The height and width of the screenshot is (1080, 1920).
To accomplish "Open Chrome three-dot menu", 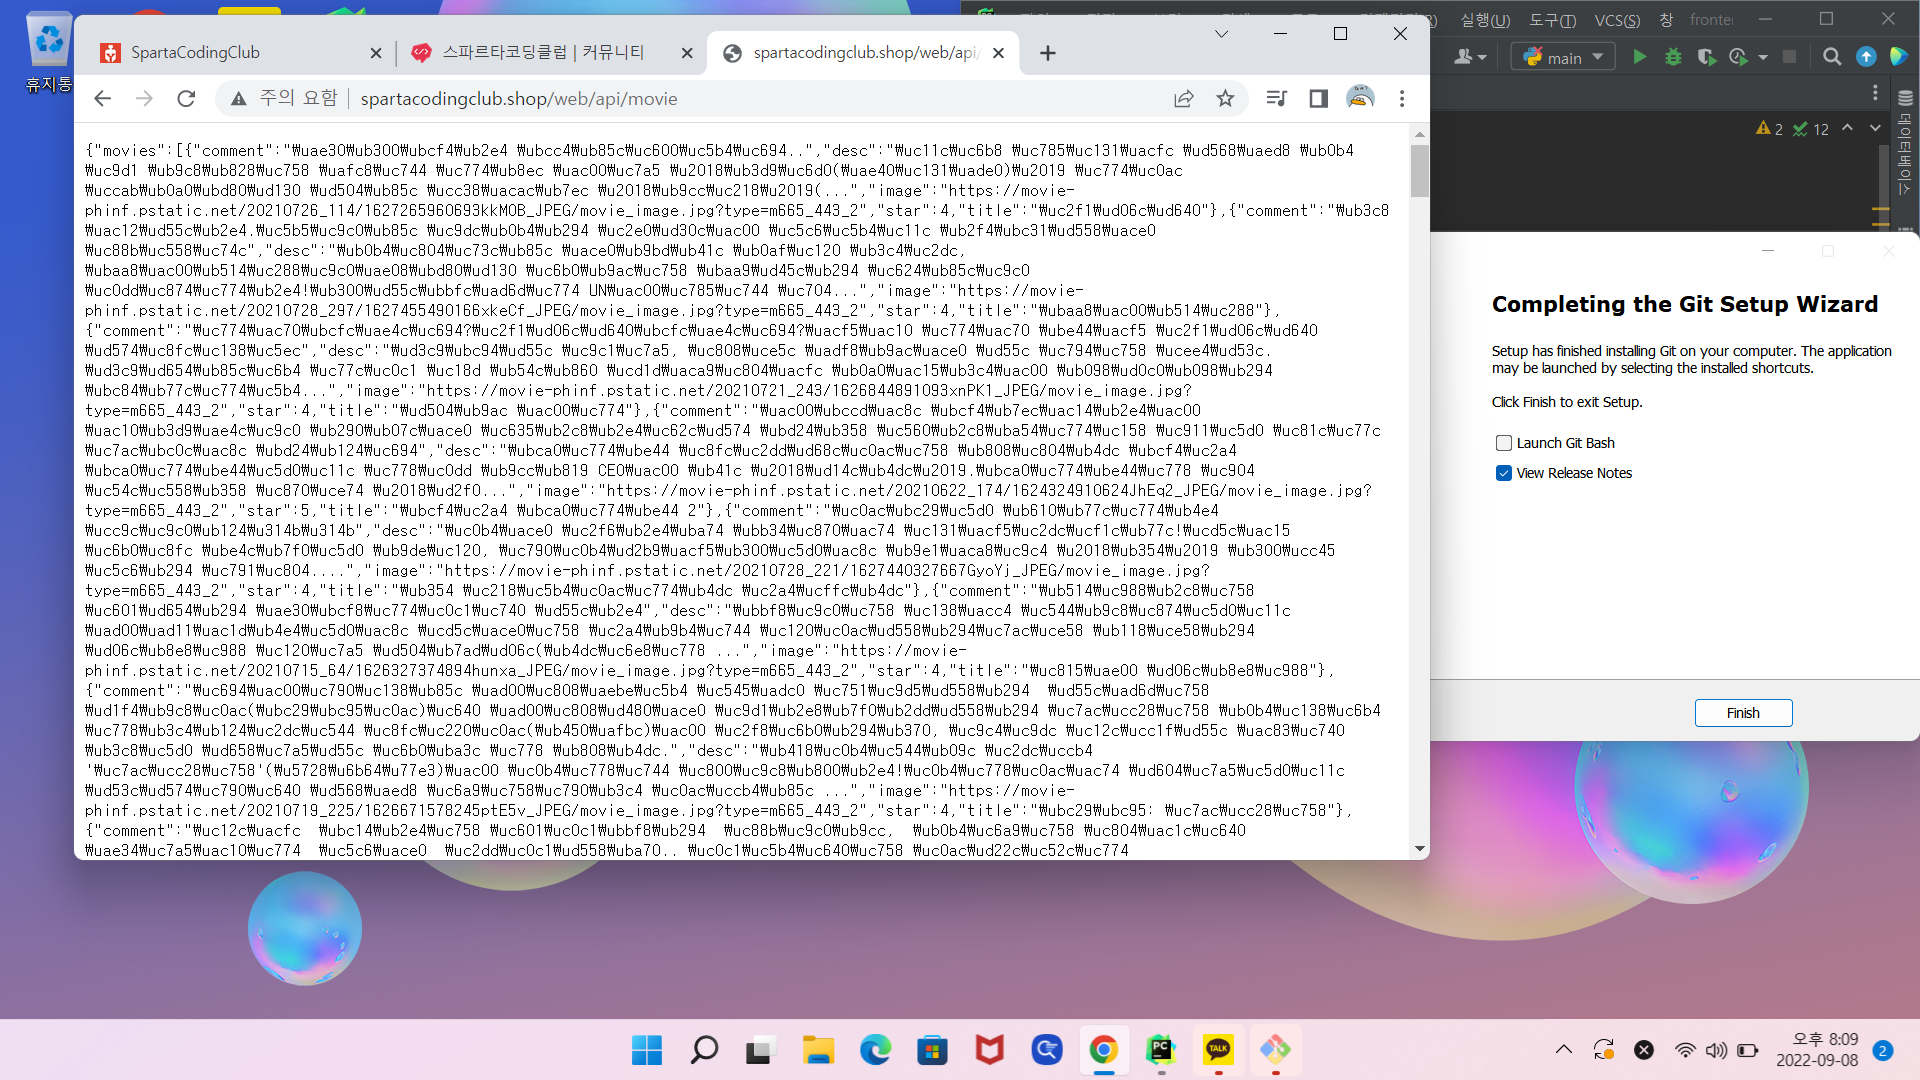I will [1402, 98].
